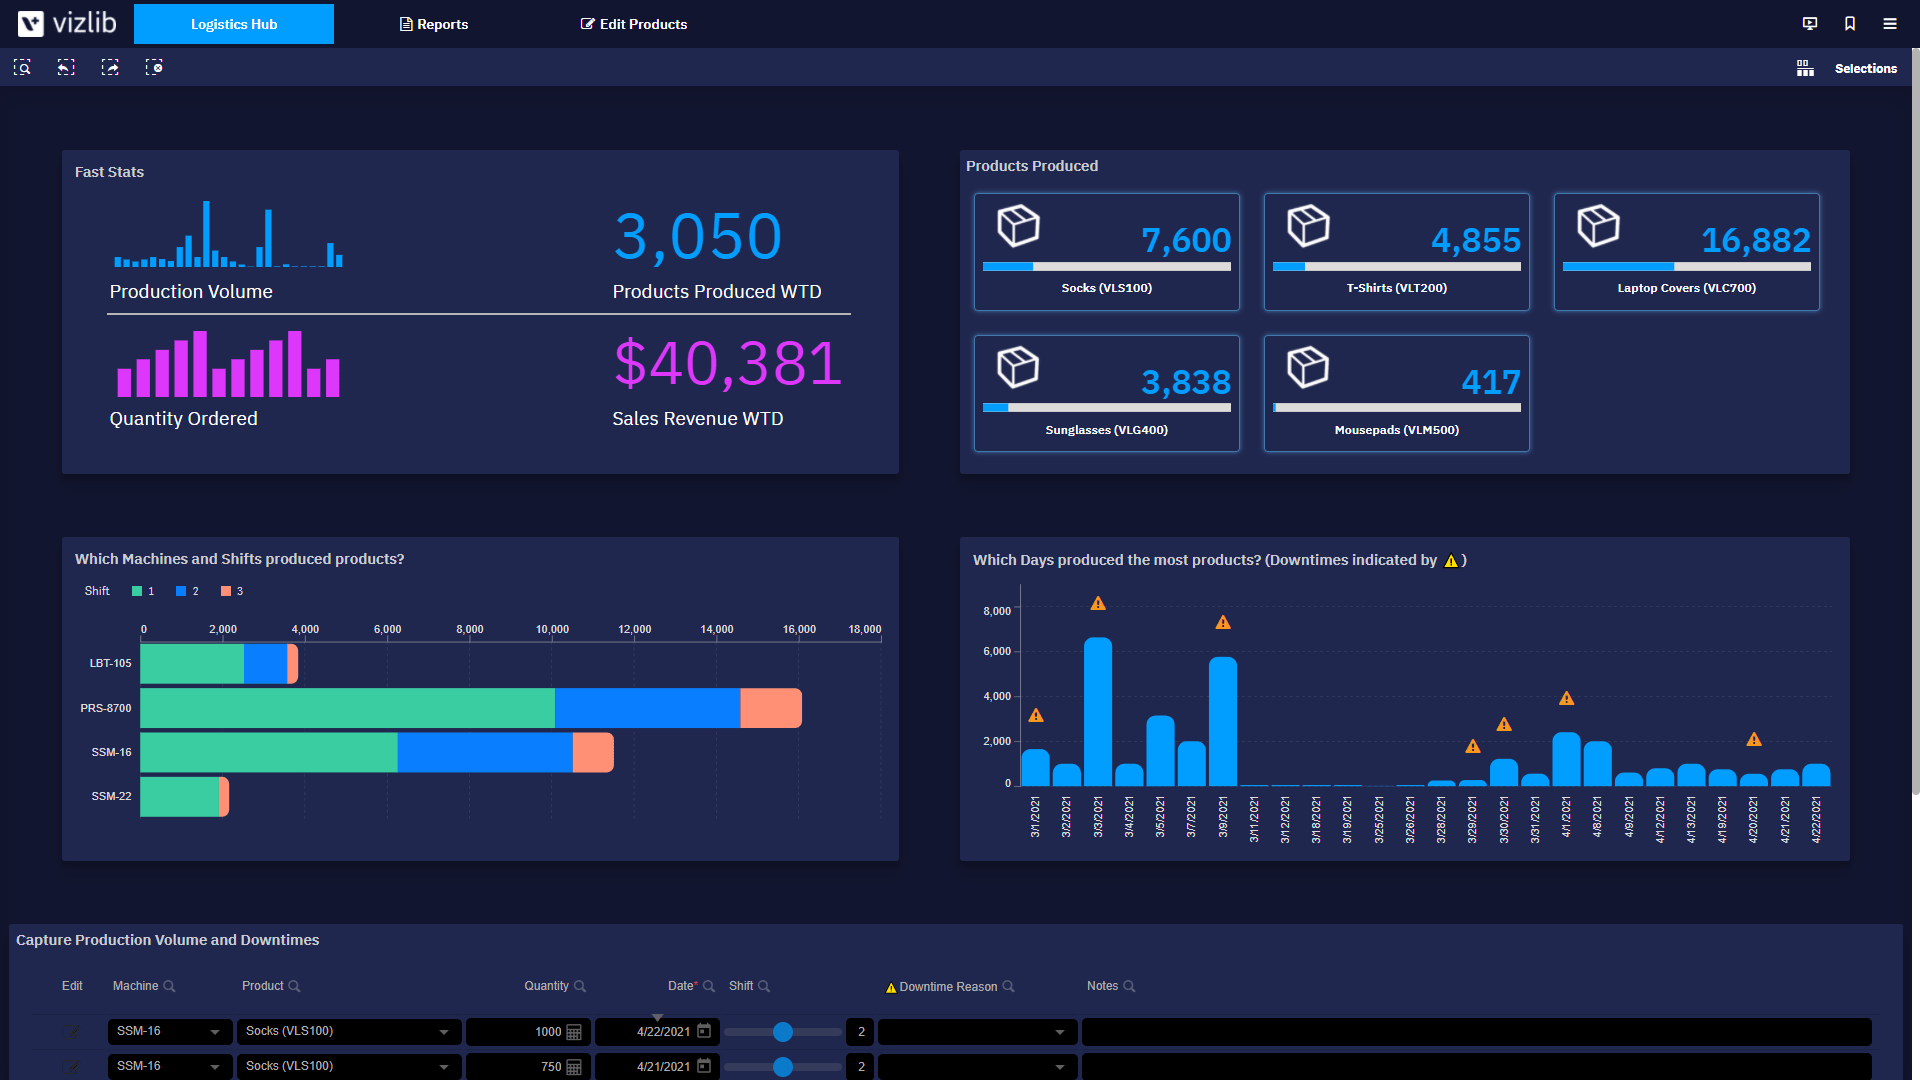Click the selections grid icon

tap(1805, 68)
